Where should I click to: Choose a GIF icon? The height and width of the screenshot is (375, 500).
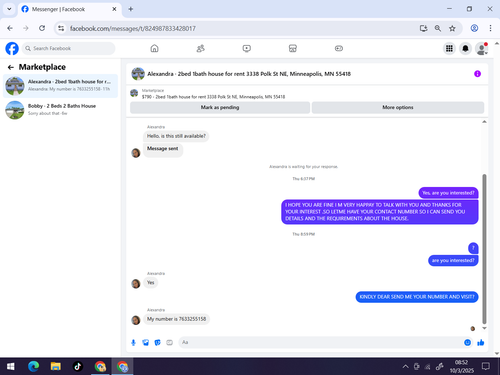point(170,342)
